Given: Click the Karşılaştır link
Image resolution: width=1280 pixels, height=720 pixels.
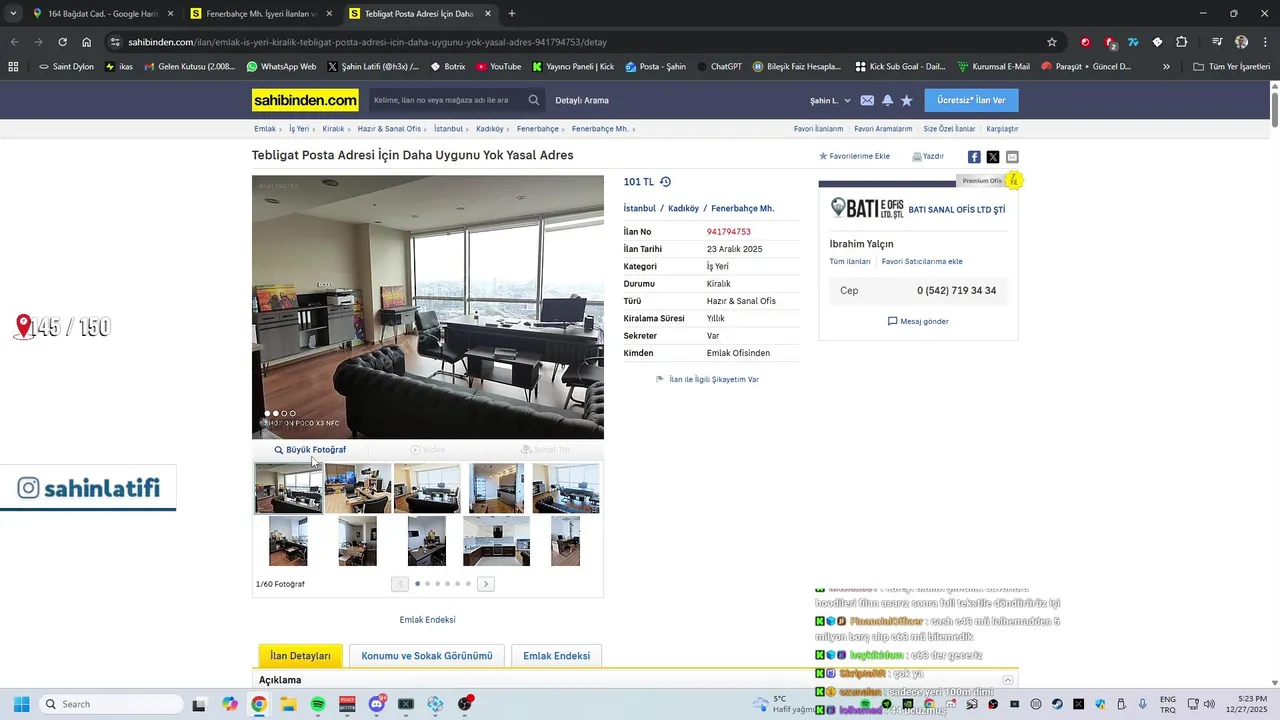Looking at the screenshot, I should [x=1002, y=129].
